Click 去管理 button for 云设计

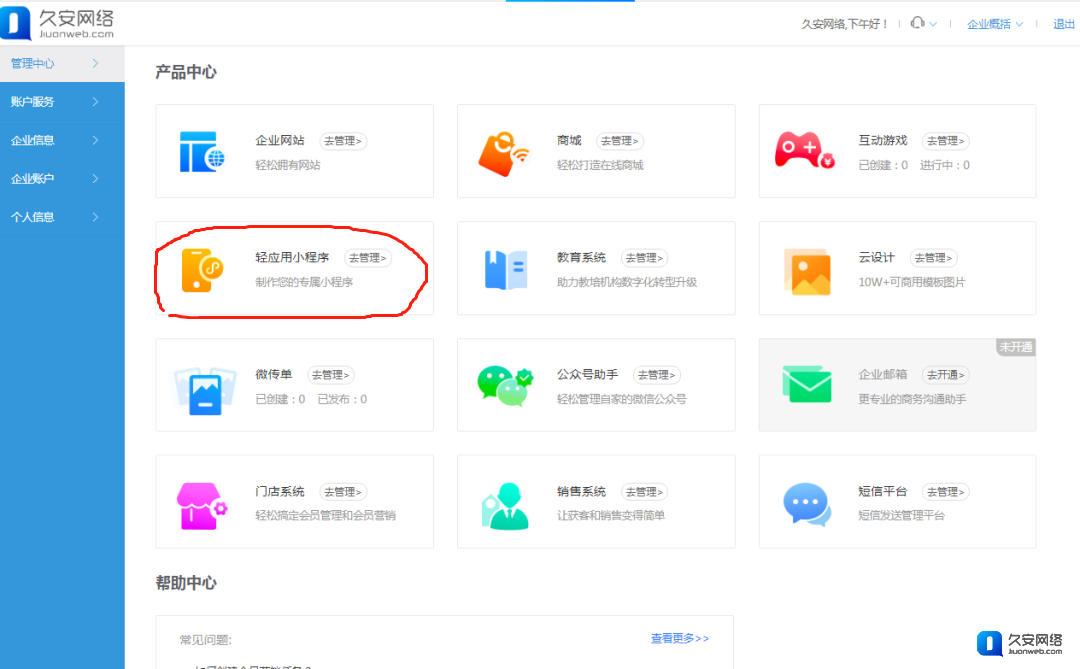point(933,258)
